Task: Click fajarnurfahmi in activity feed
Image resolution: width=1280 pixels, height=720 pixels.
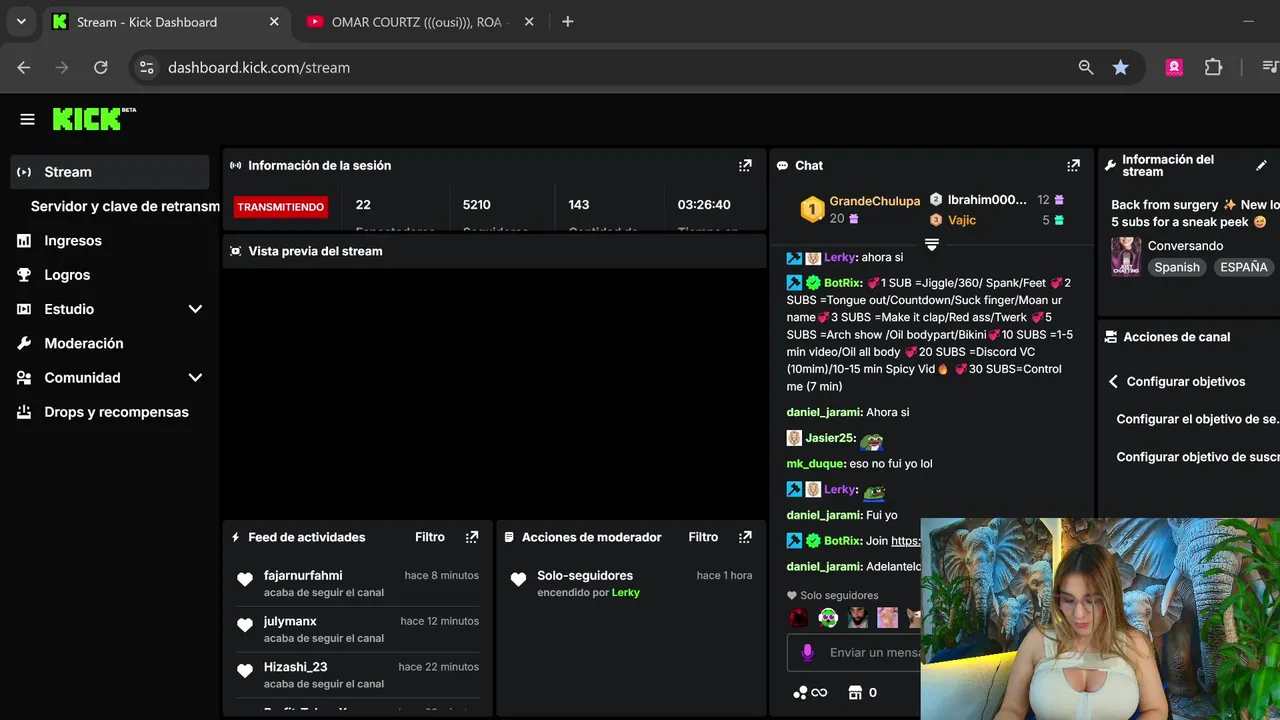Action: pos(303,575)
